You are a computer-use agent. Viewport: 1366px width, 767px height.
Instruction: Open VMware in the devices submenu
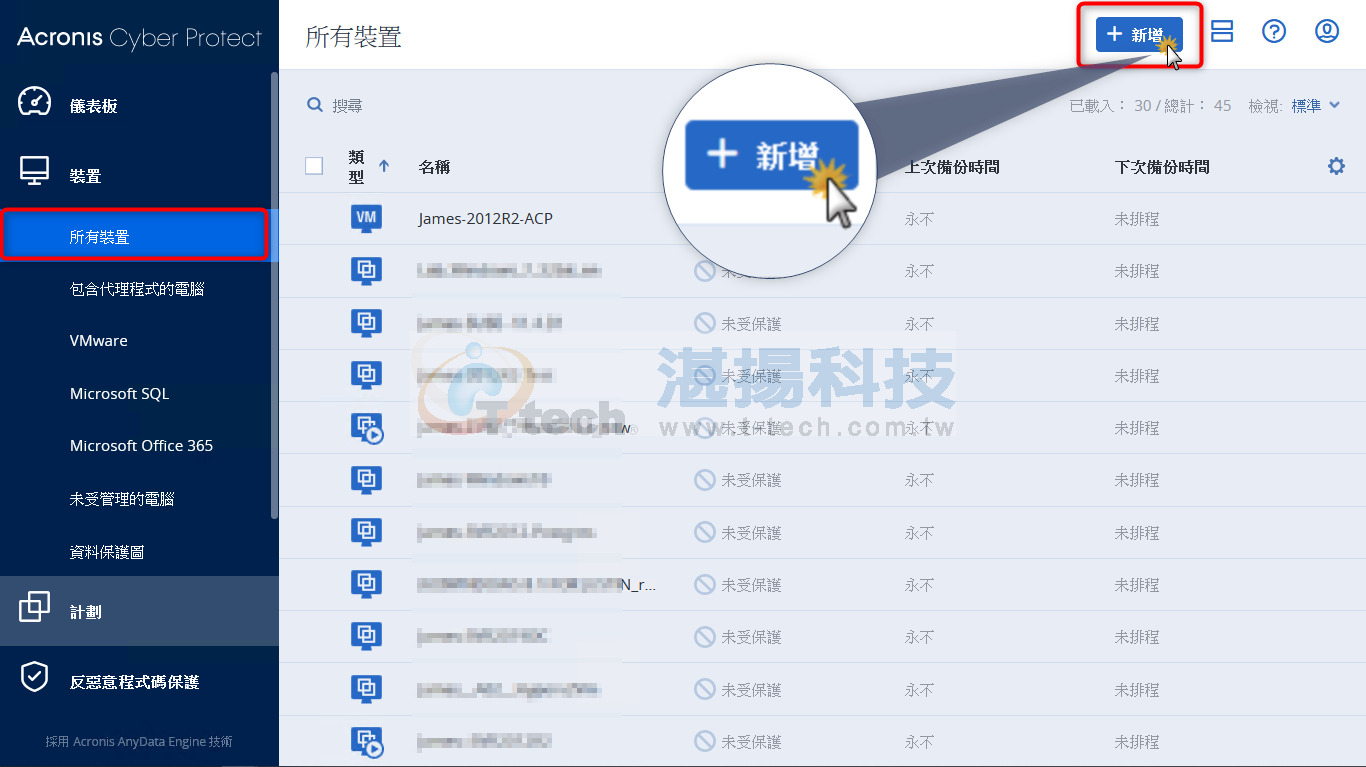pos(99,341)
